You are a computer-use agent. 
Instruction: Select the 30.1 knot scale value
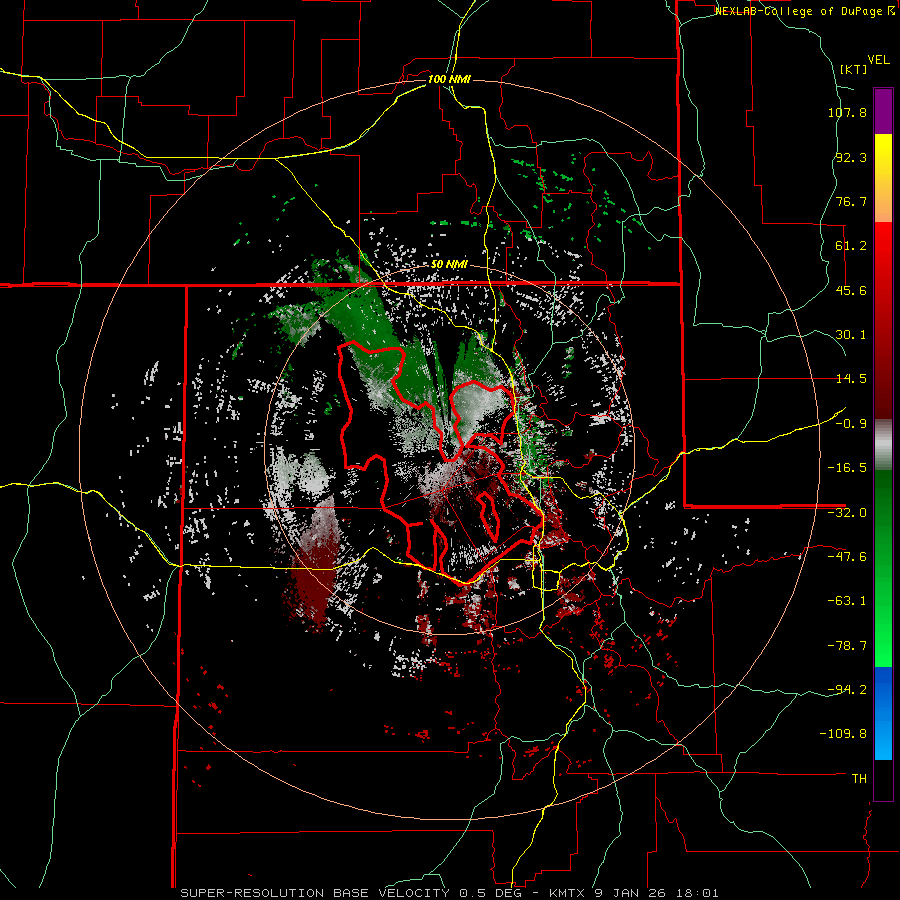[851, 335]
